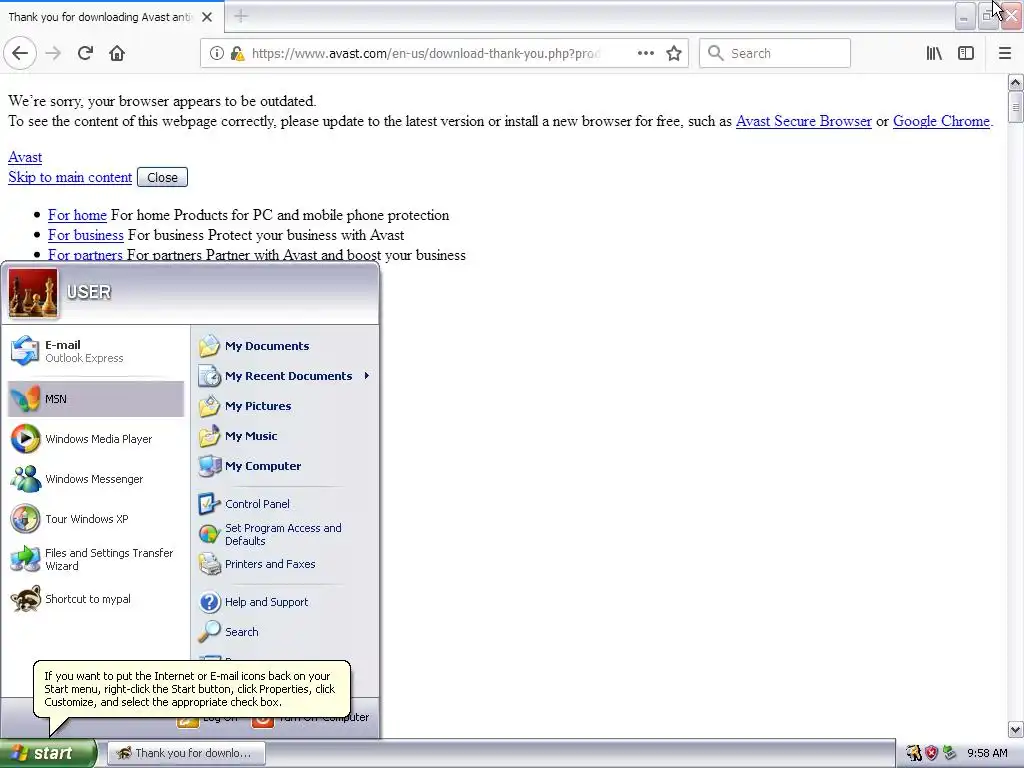Open the browser home page icon
The width and height of the screenshot is (1024, 768).
pos(117,54)
